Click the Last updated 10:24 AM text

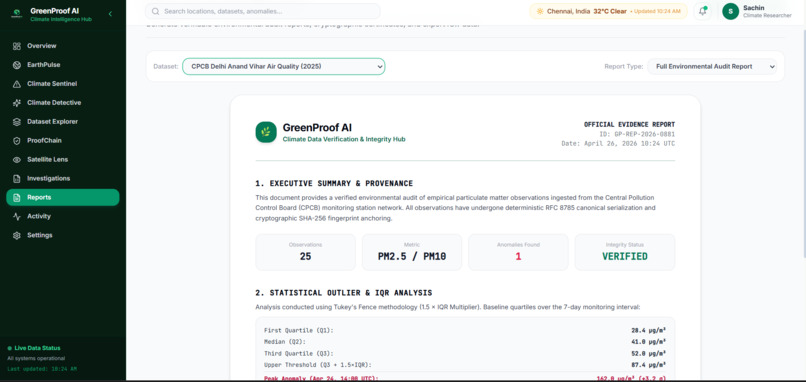tap(42, 369)
